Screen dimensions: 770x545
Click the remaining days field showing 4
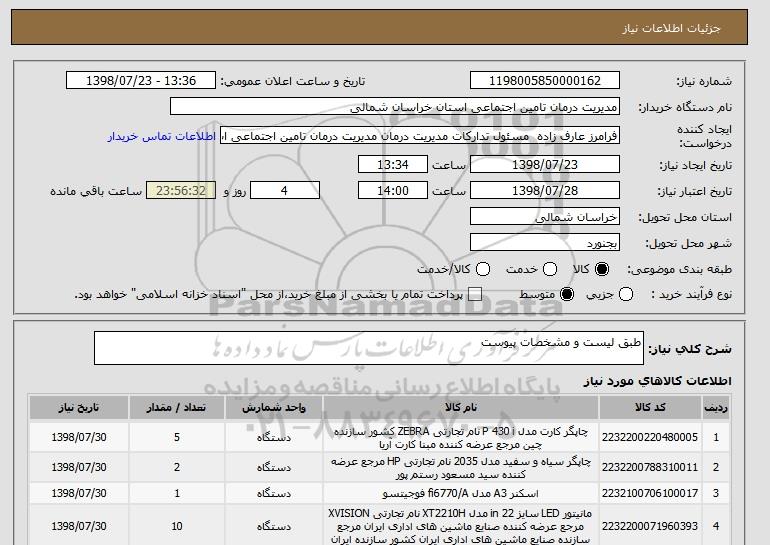click(x=285, y=191)
